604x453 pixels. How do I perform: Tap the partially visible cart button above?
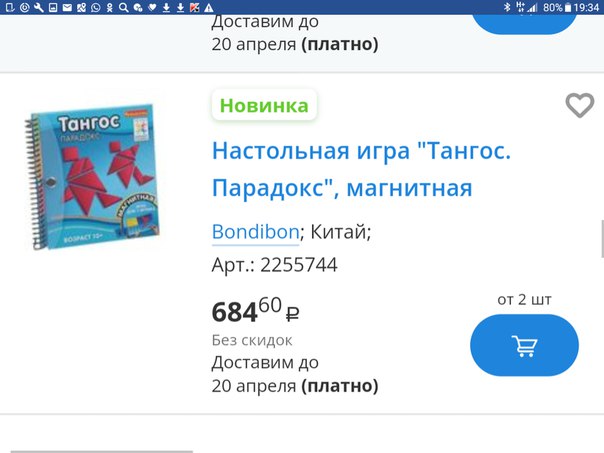coord(524,23)
